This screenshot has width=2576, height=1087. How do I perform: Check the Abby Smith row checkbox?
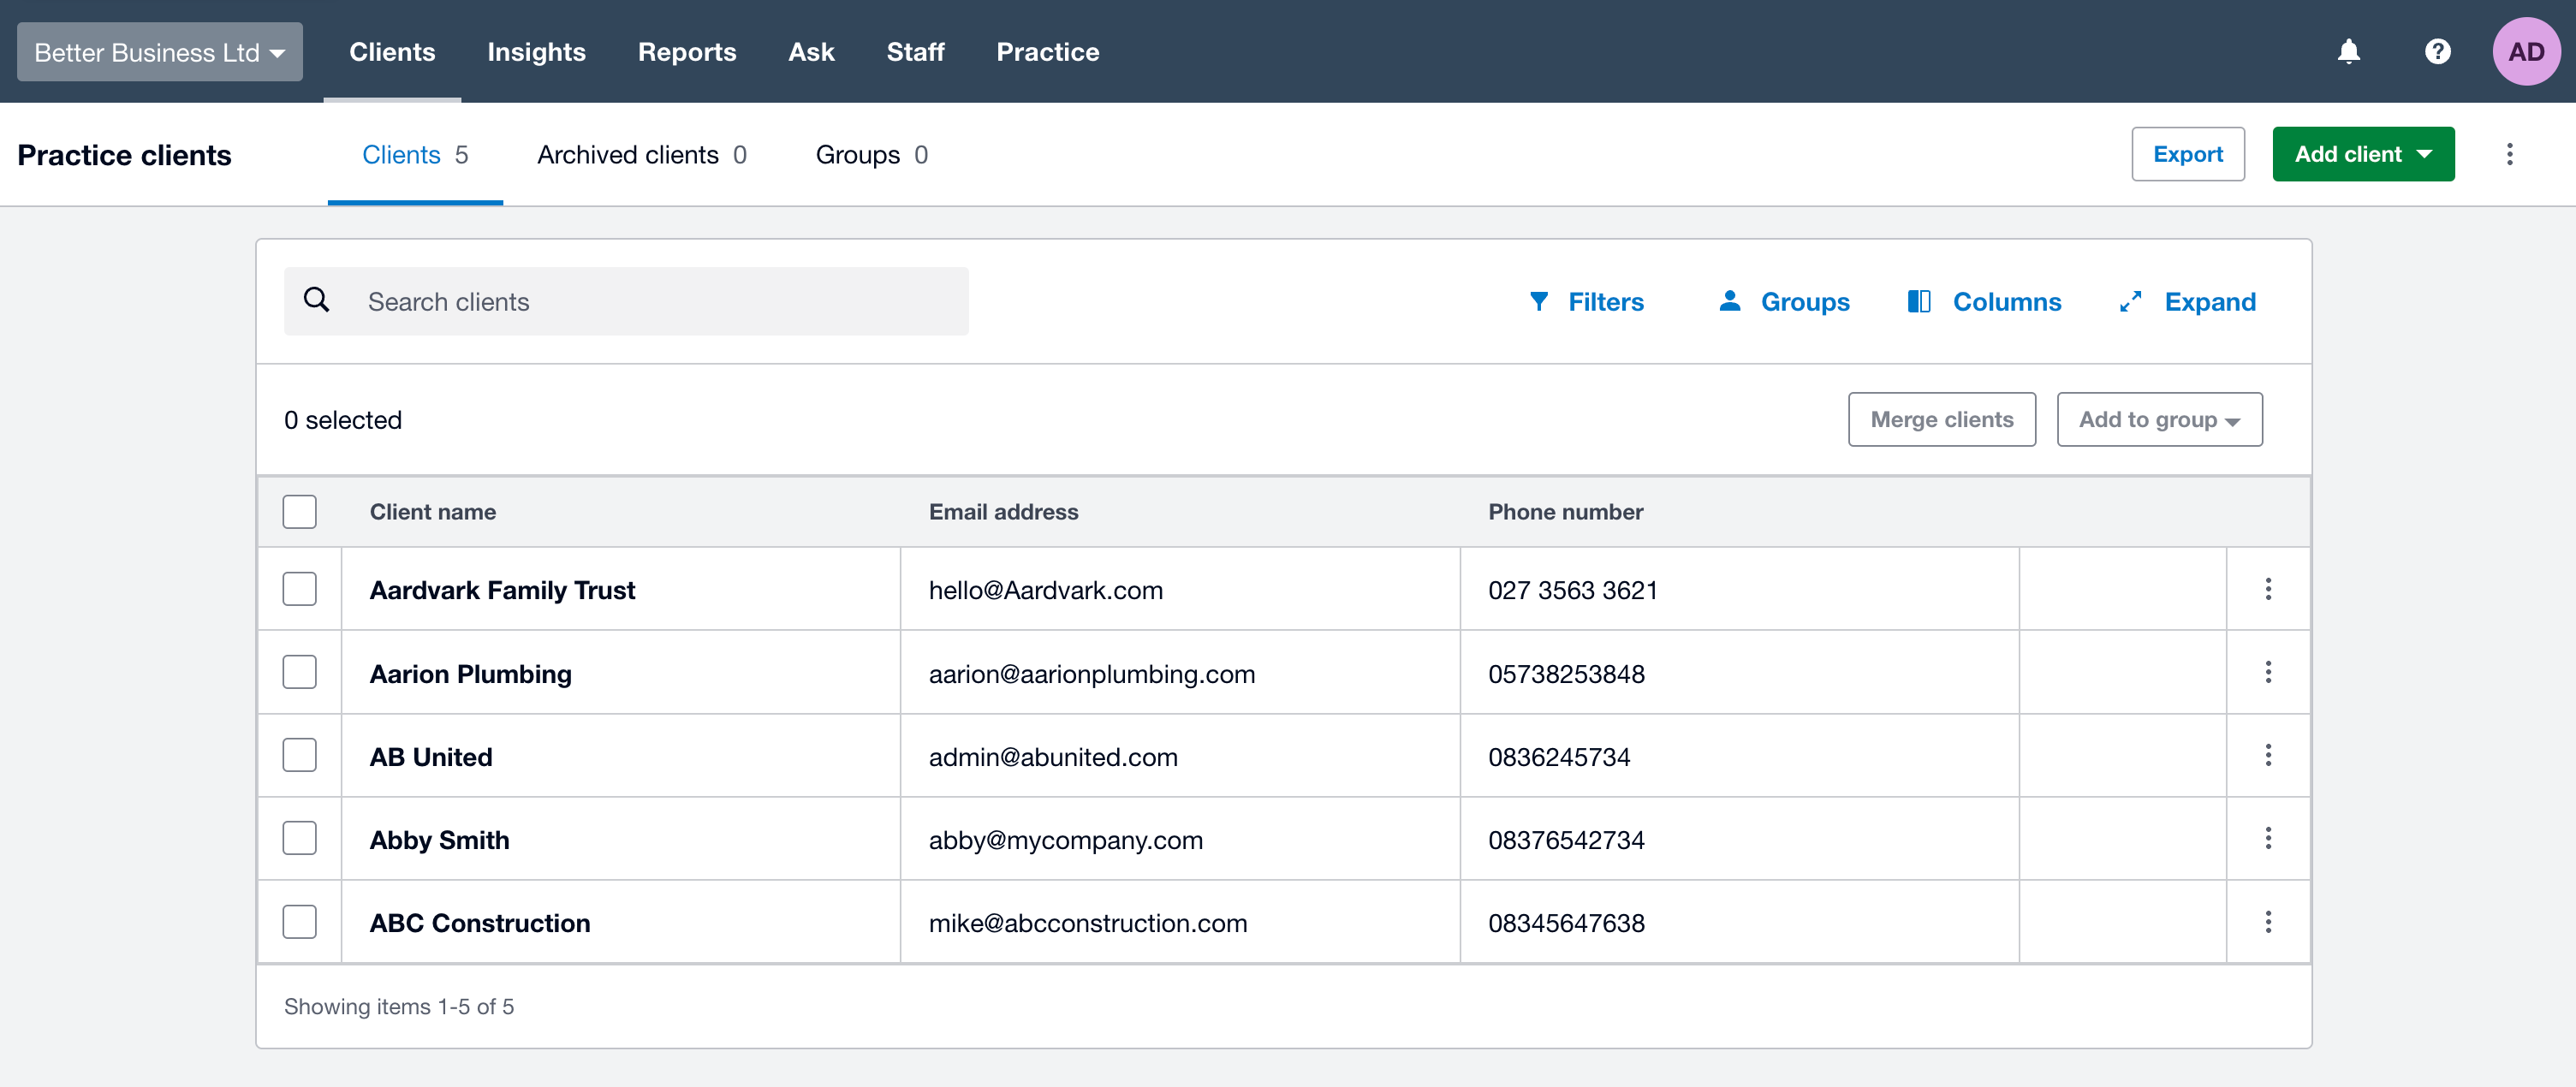click(299, 839)
